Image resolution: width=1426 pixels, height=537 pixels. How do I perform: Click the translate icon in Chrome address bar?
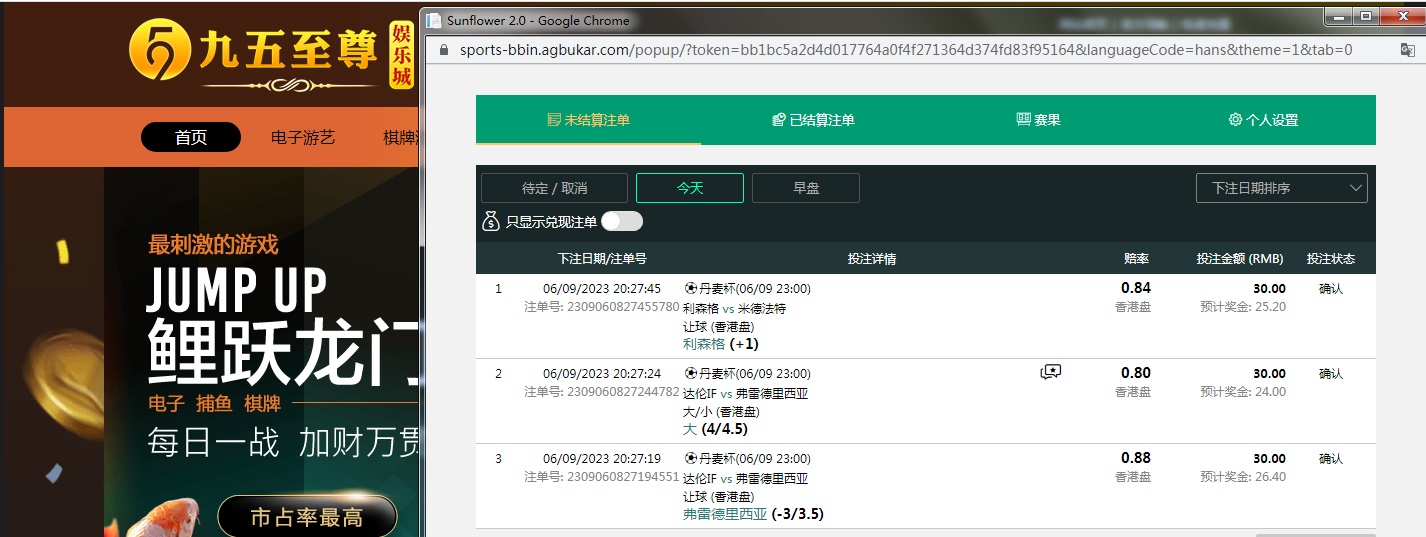(x=1408, y=50)
